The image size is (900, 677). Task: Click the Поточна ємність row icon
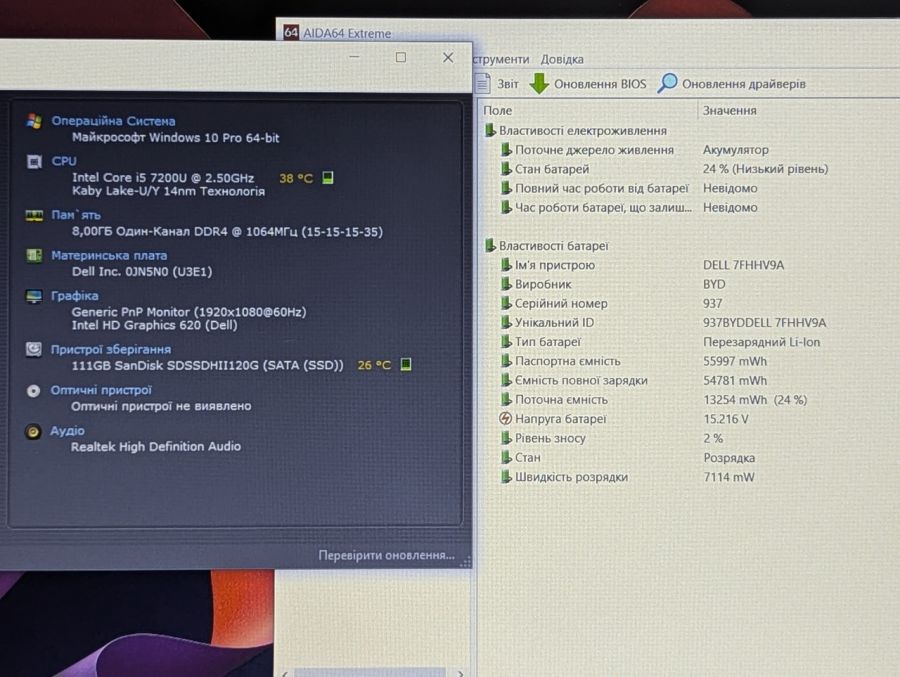(x=506, y=400)
